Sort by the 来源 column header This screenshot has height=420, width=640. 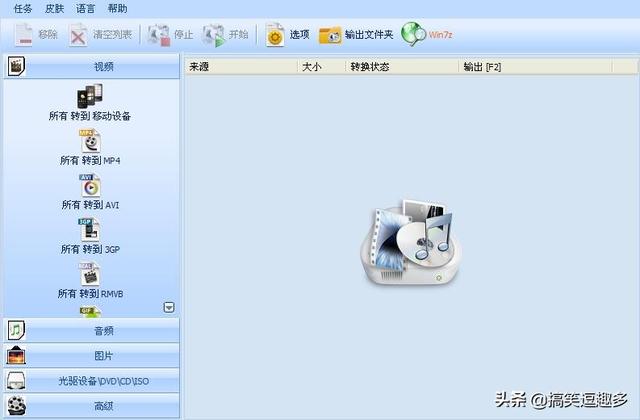[x=242, y=67]
